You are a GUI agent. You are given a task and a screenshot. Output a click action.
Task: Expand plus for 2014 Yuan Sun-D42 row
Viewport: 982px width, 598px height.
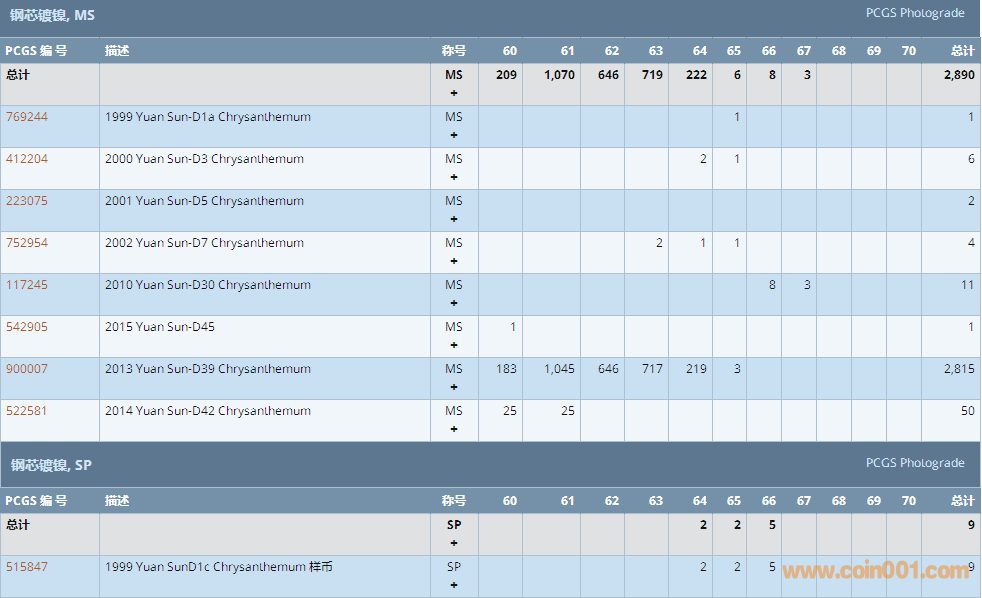(454, 429)
